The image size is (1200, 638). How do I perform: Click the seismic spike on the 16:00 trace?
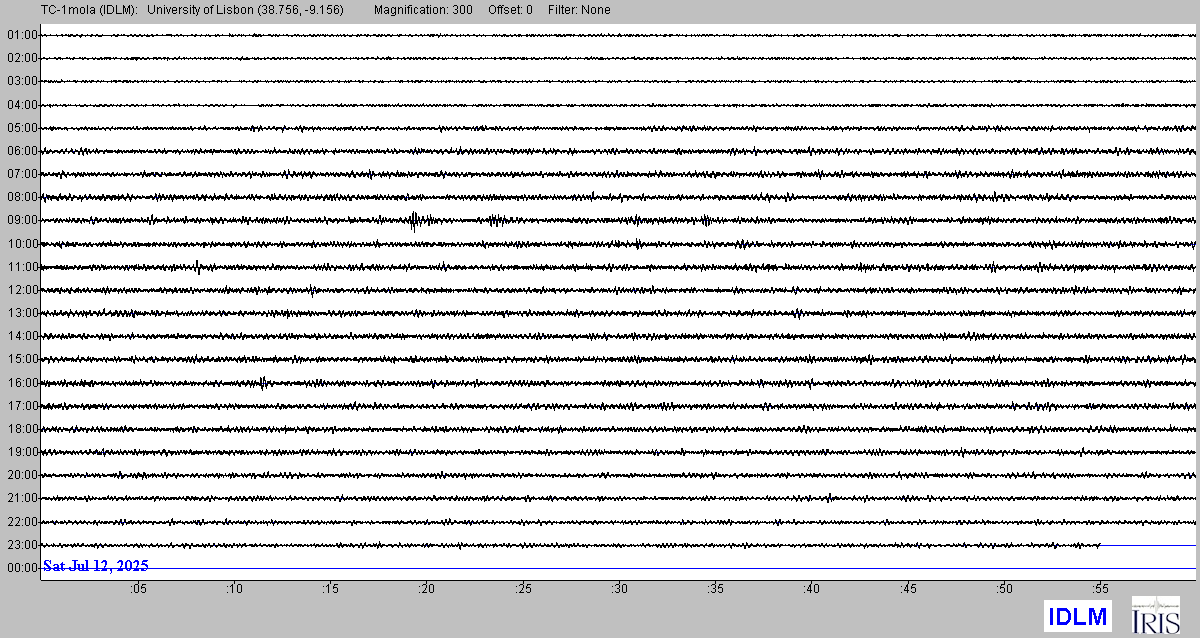pos(263,382)
